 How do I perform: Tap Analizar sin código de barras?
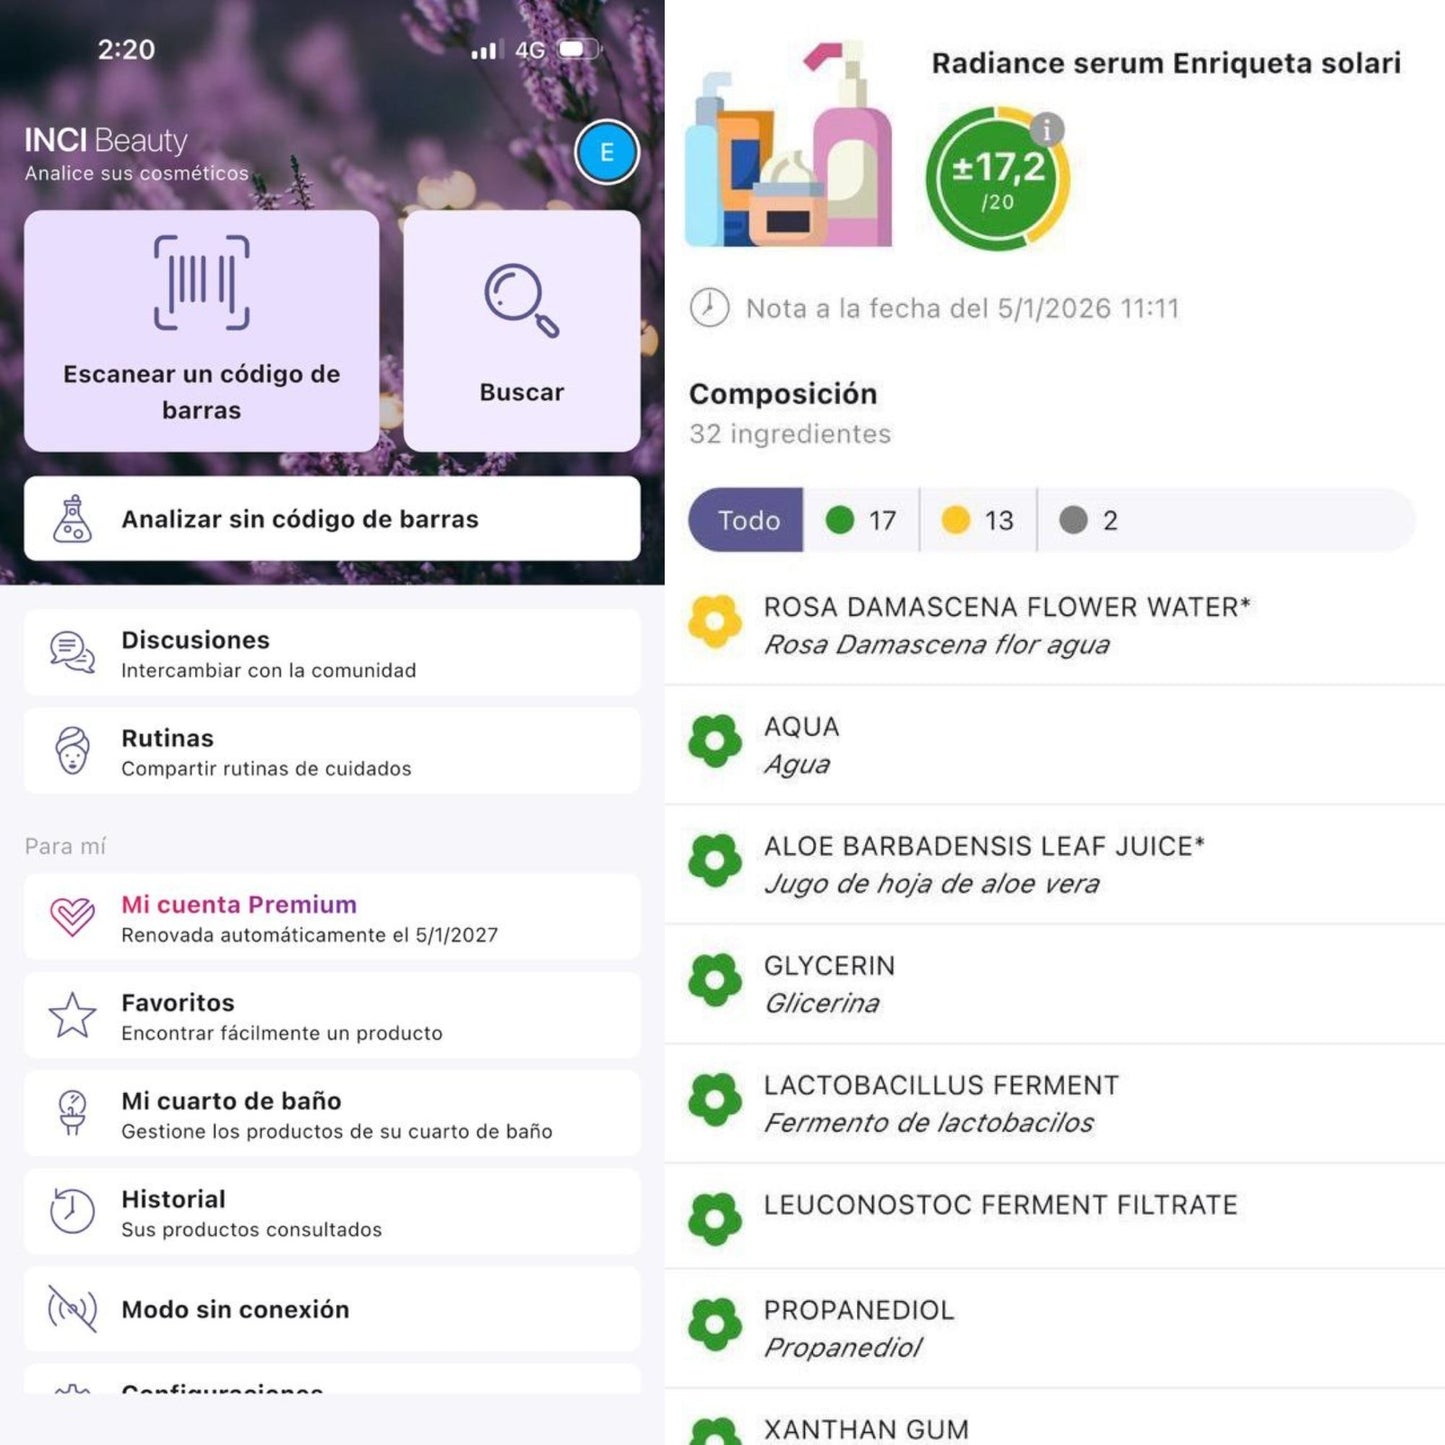click(332, 518)
